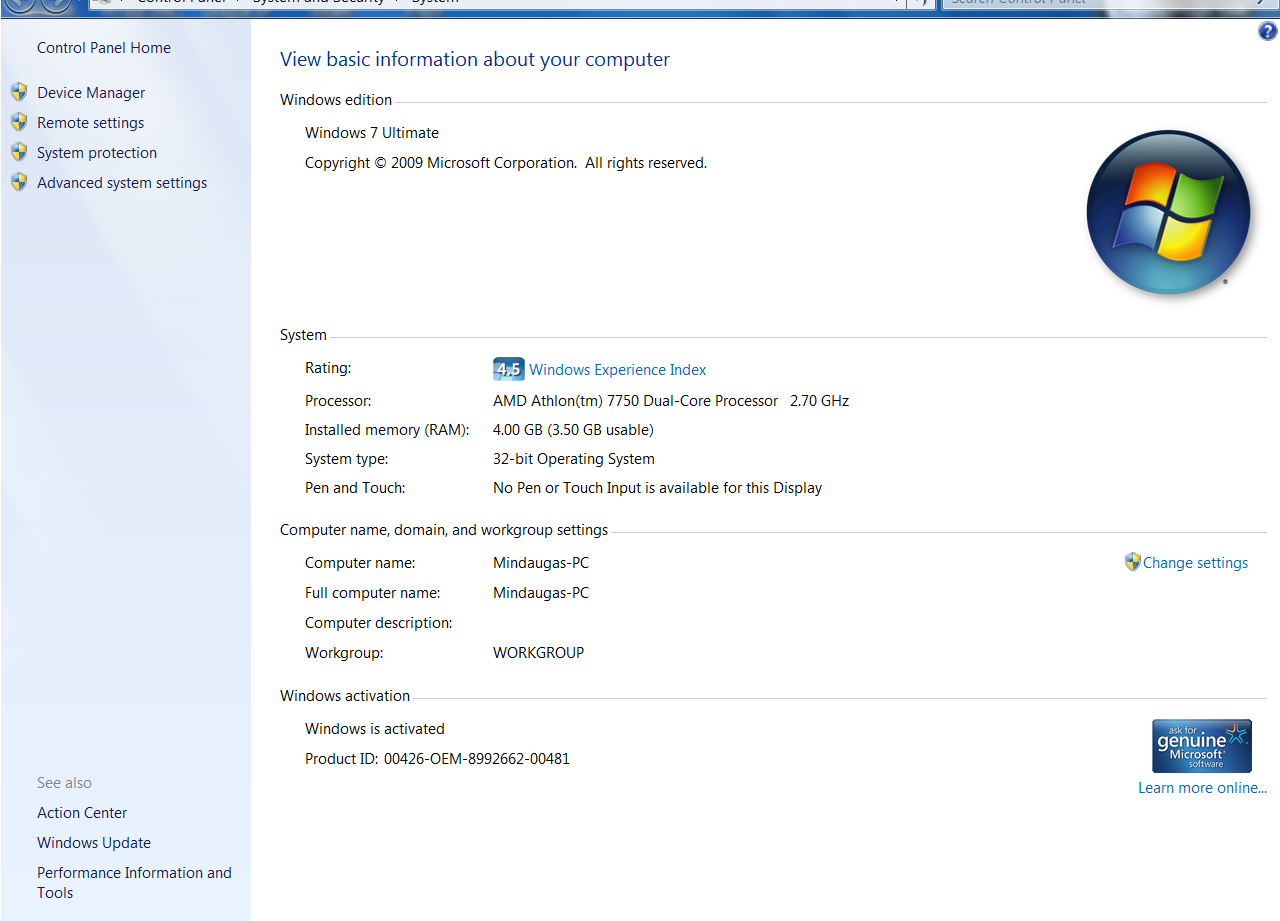This screenshot has width=1280, height=921.
Task: Click the Full computer name value Mindaugas-PC
Action: coord(541,593)
